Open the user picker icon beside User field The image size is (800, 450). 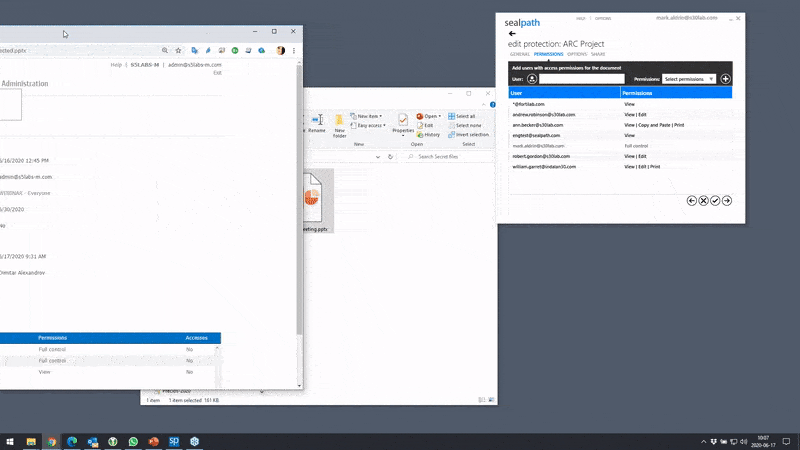[532, 79]
